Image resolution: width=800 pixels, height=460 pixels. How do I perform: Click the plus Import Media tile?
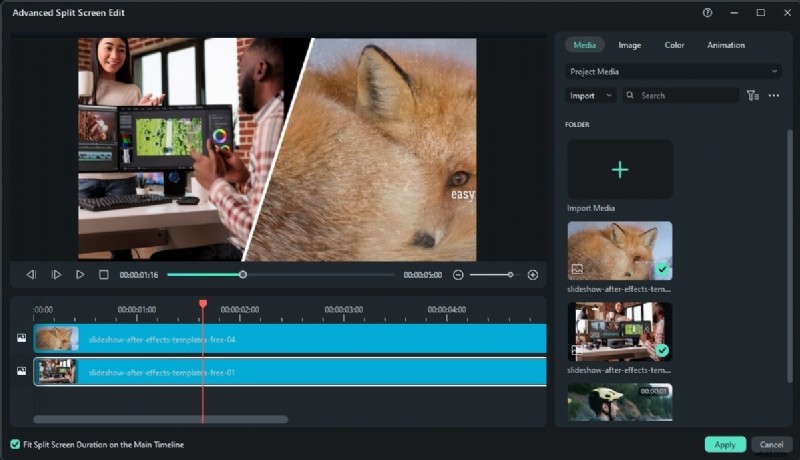click(x=620, y=169)
